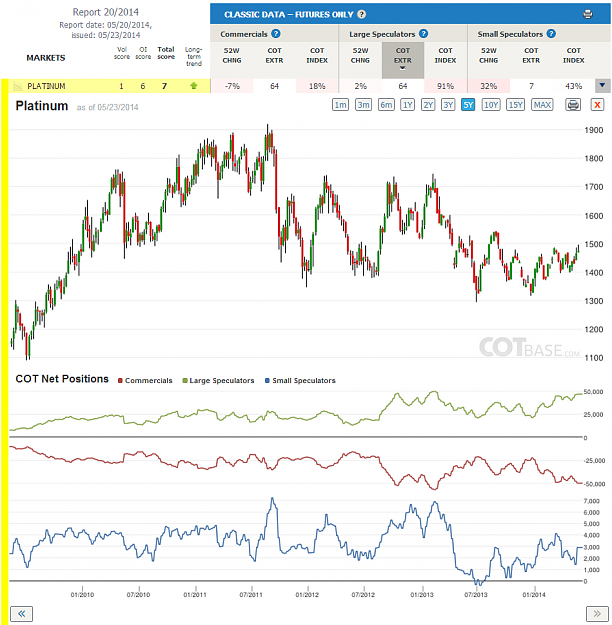Go to previous period with left arrows
This screenshot has width=612, height=625.
[21, 613]
